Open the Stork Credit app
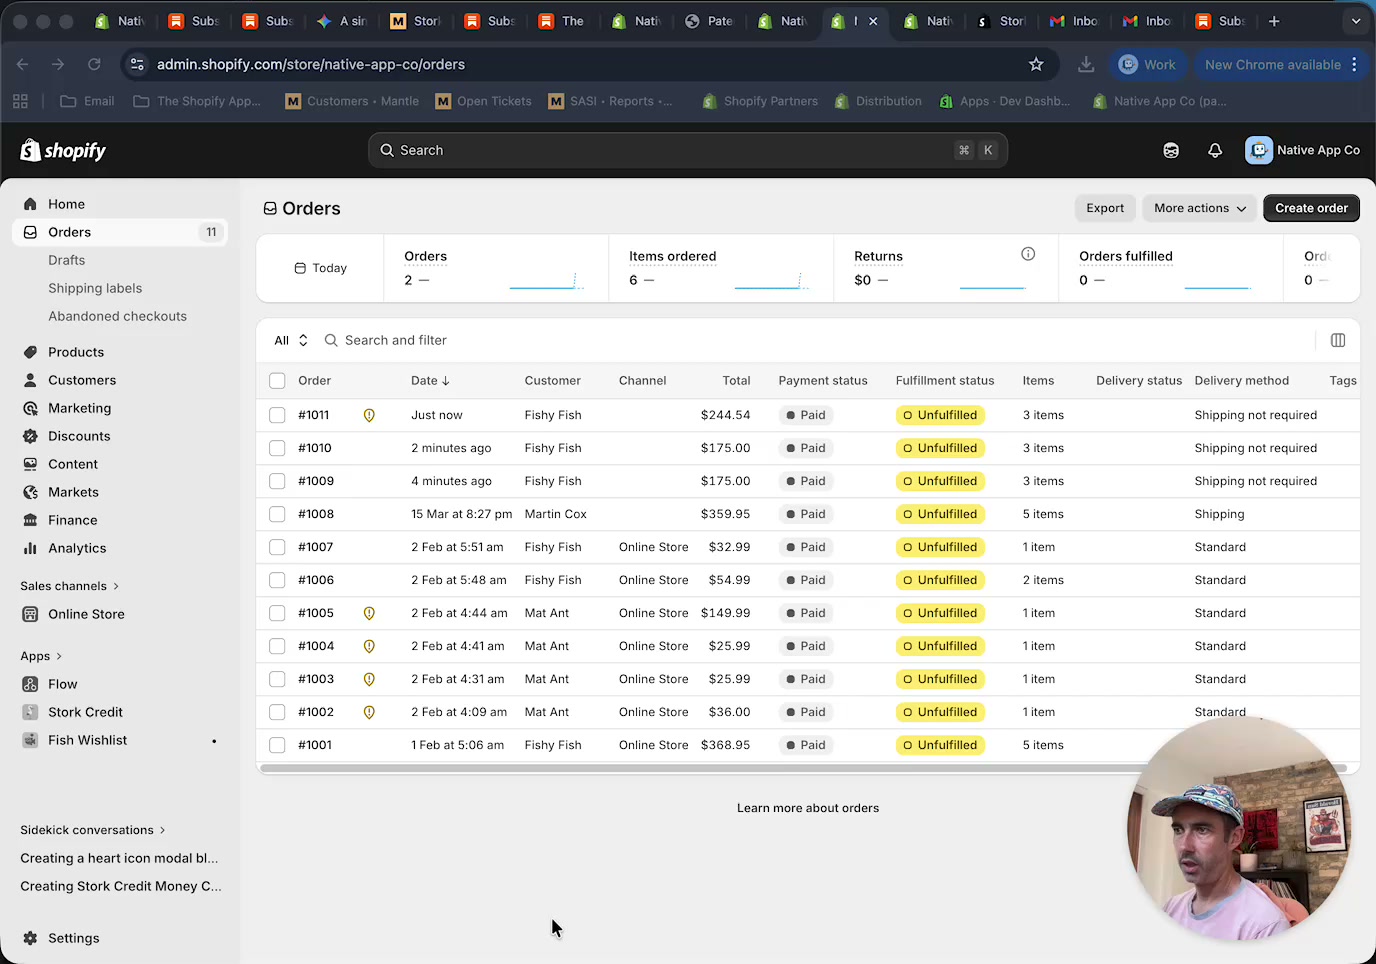The height and width of the screenshot is (964, 1376). [x=86, y=712]
